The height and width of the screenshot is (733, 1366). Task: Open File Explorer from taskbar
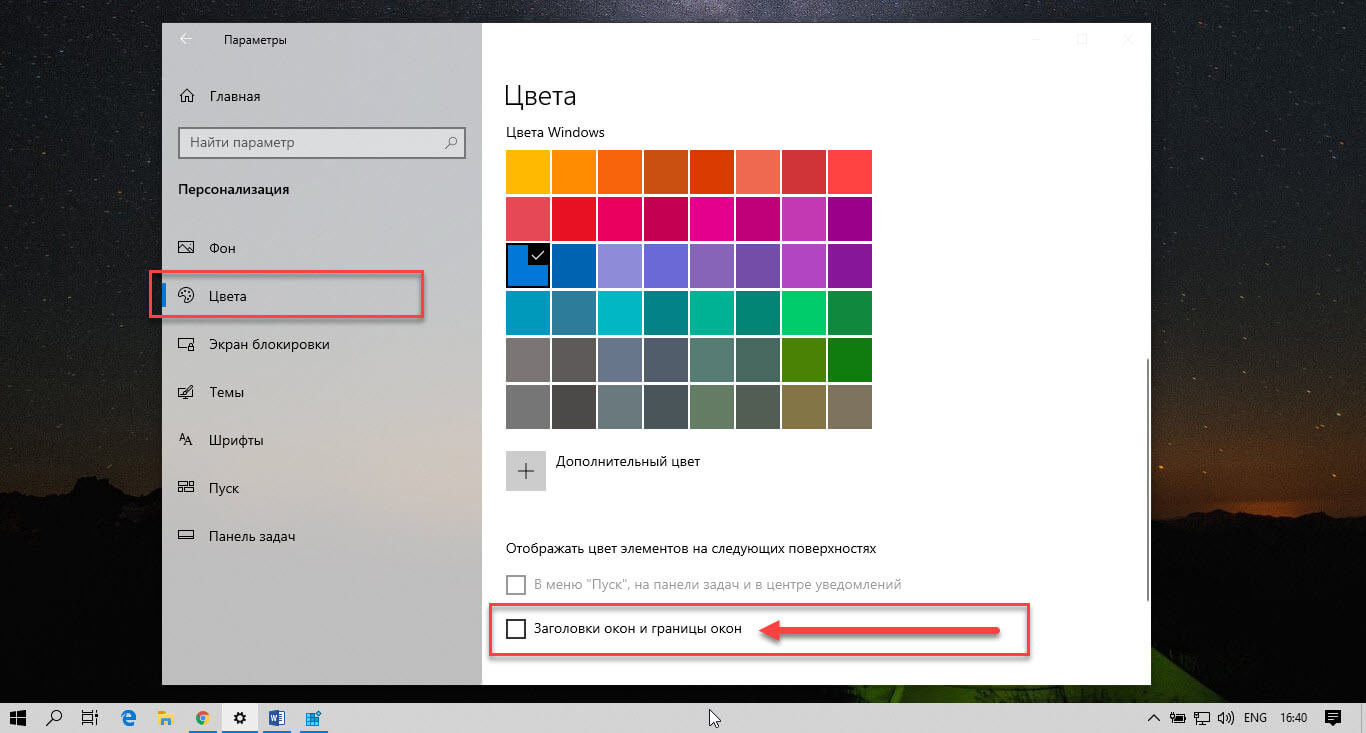[x=165, y=717]
